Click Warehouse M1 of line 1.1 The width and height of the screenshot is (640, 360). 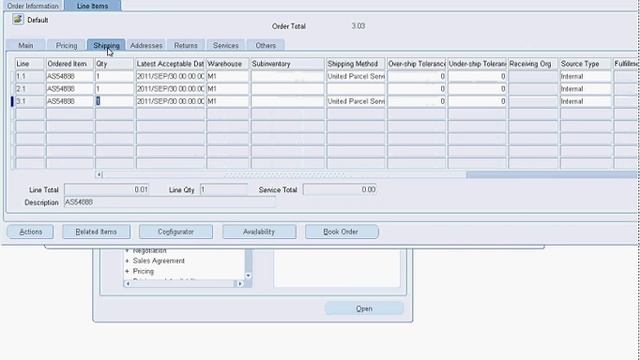point(227,76)
